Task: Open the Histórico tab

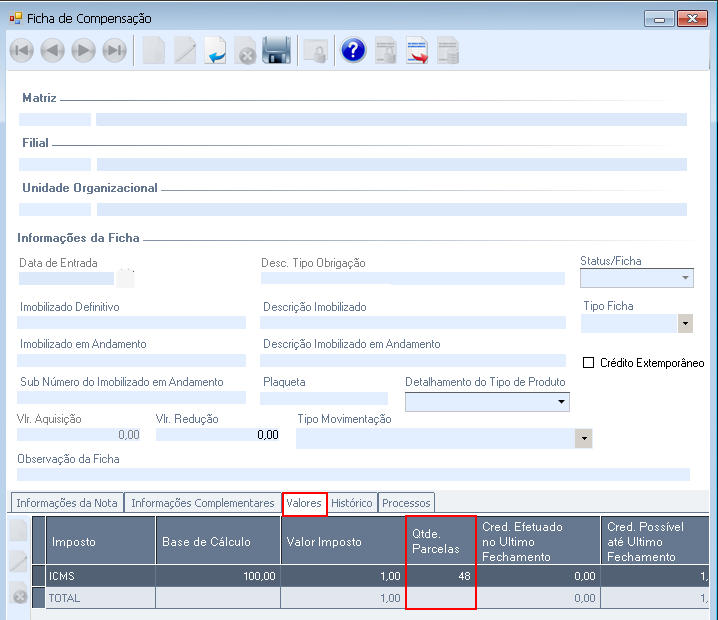Action: 352,503
